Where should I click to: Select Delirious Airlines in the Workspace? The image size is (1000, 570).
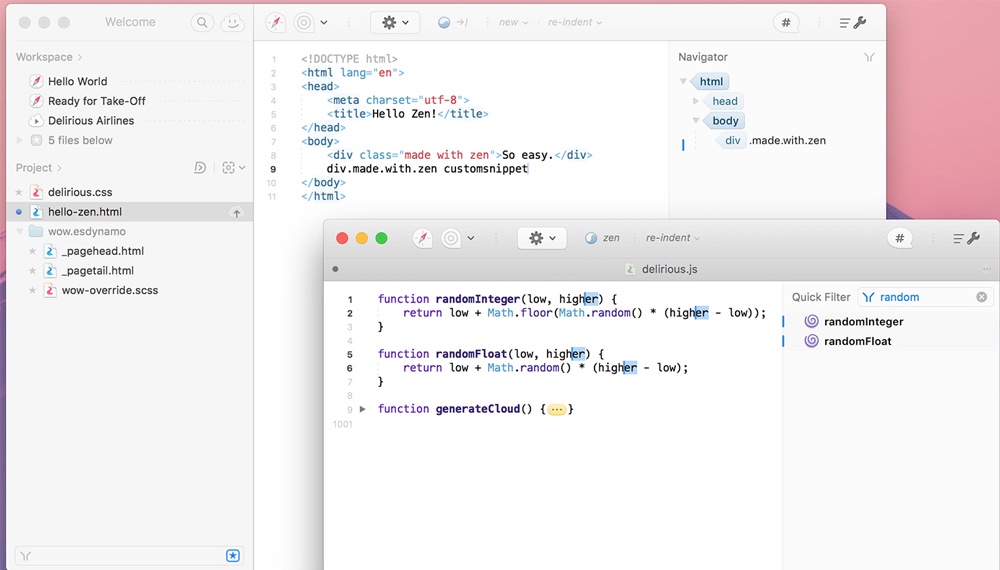90,121
